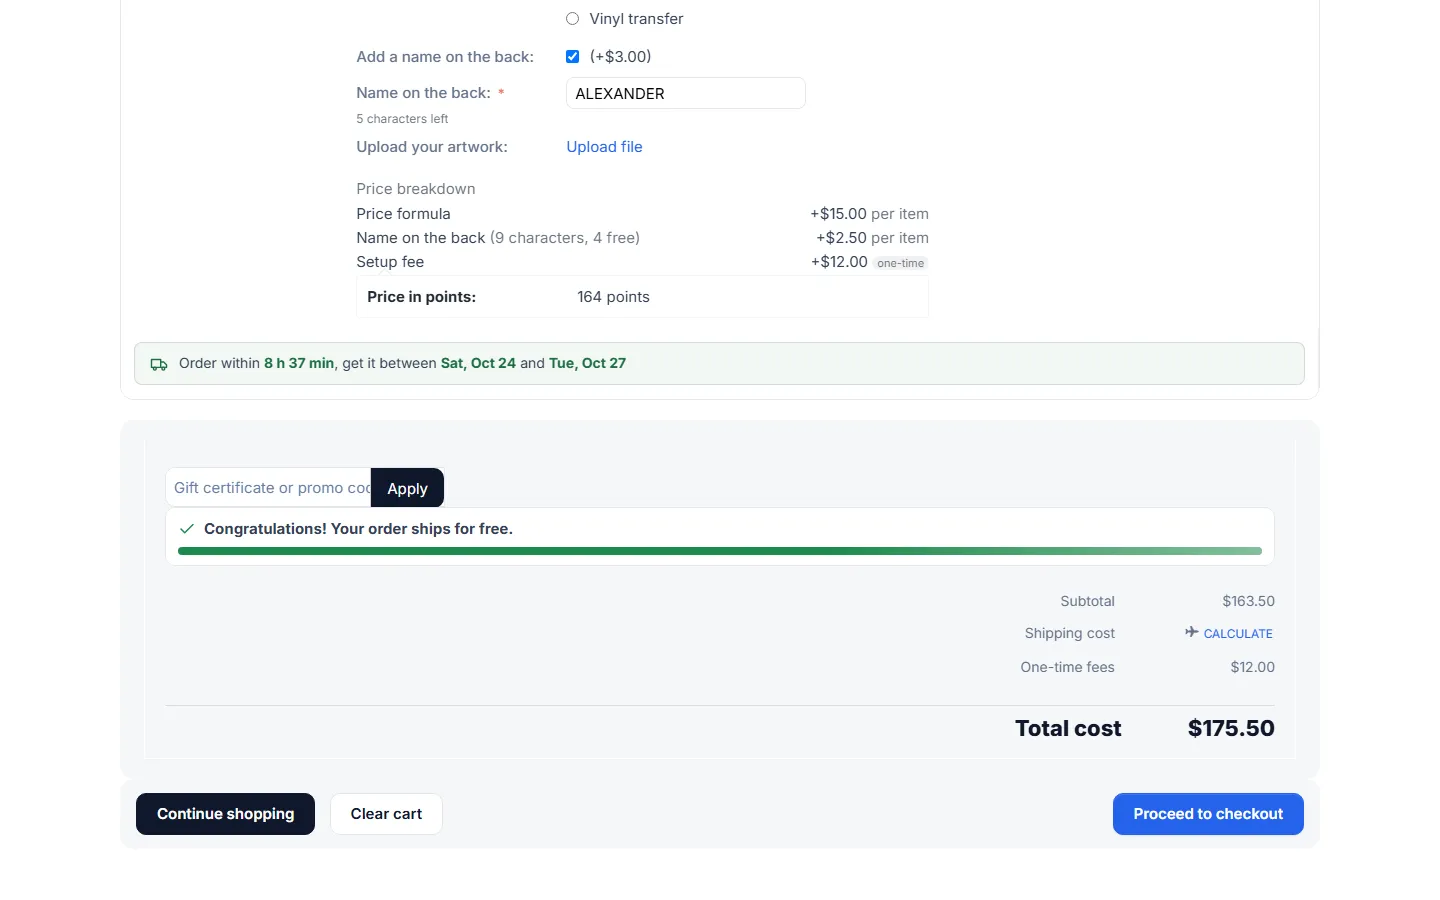Click the one-time badge beside setup fee
Screen dimensions: 1440x900
click(x=900, y=263)
